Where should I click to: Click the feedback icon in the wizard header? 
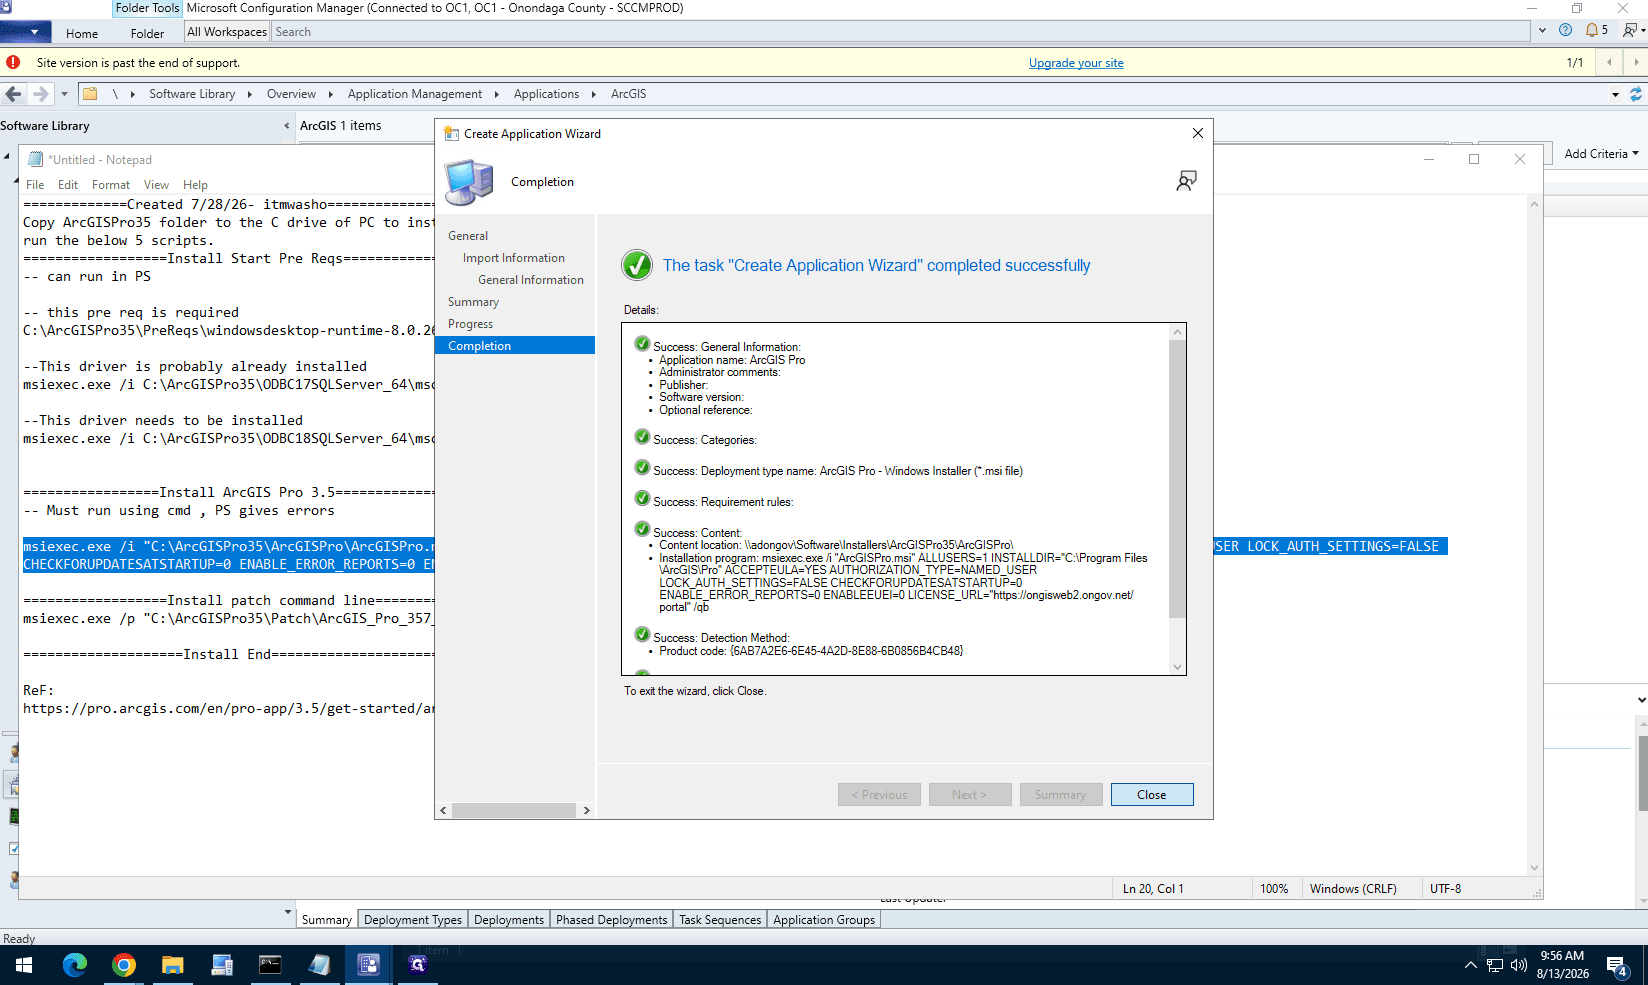1186,181
